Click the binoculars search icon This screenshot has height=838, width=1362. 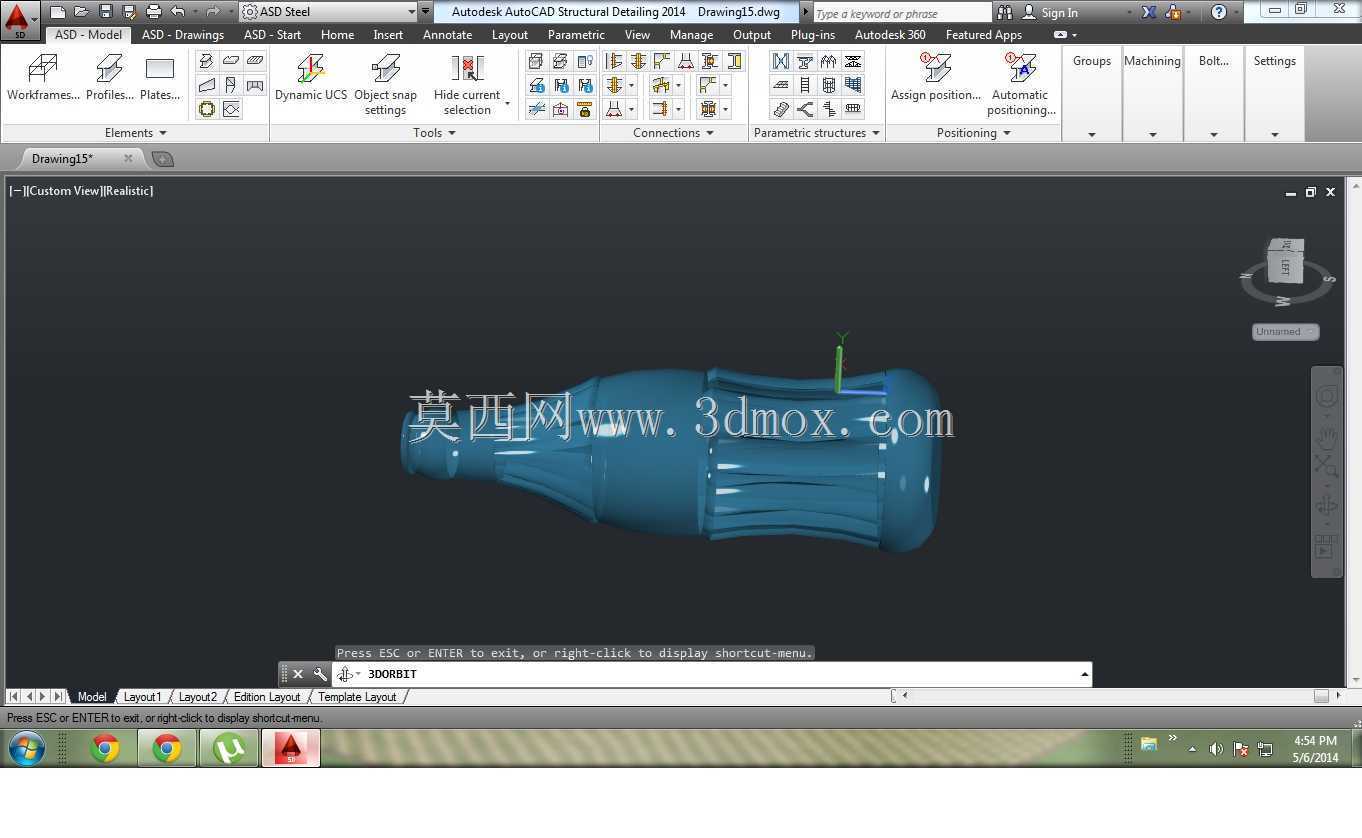point(1005,12)
